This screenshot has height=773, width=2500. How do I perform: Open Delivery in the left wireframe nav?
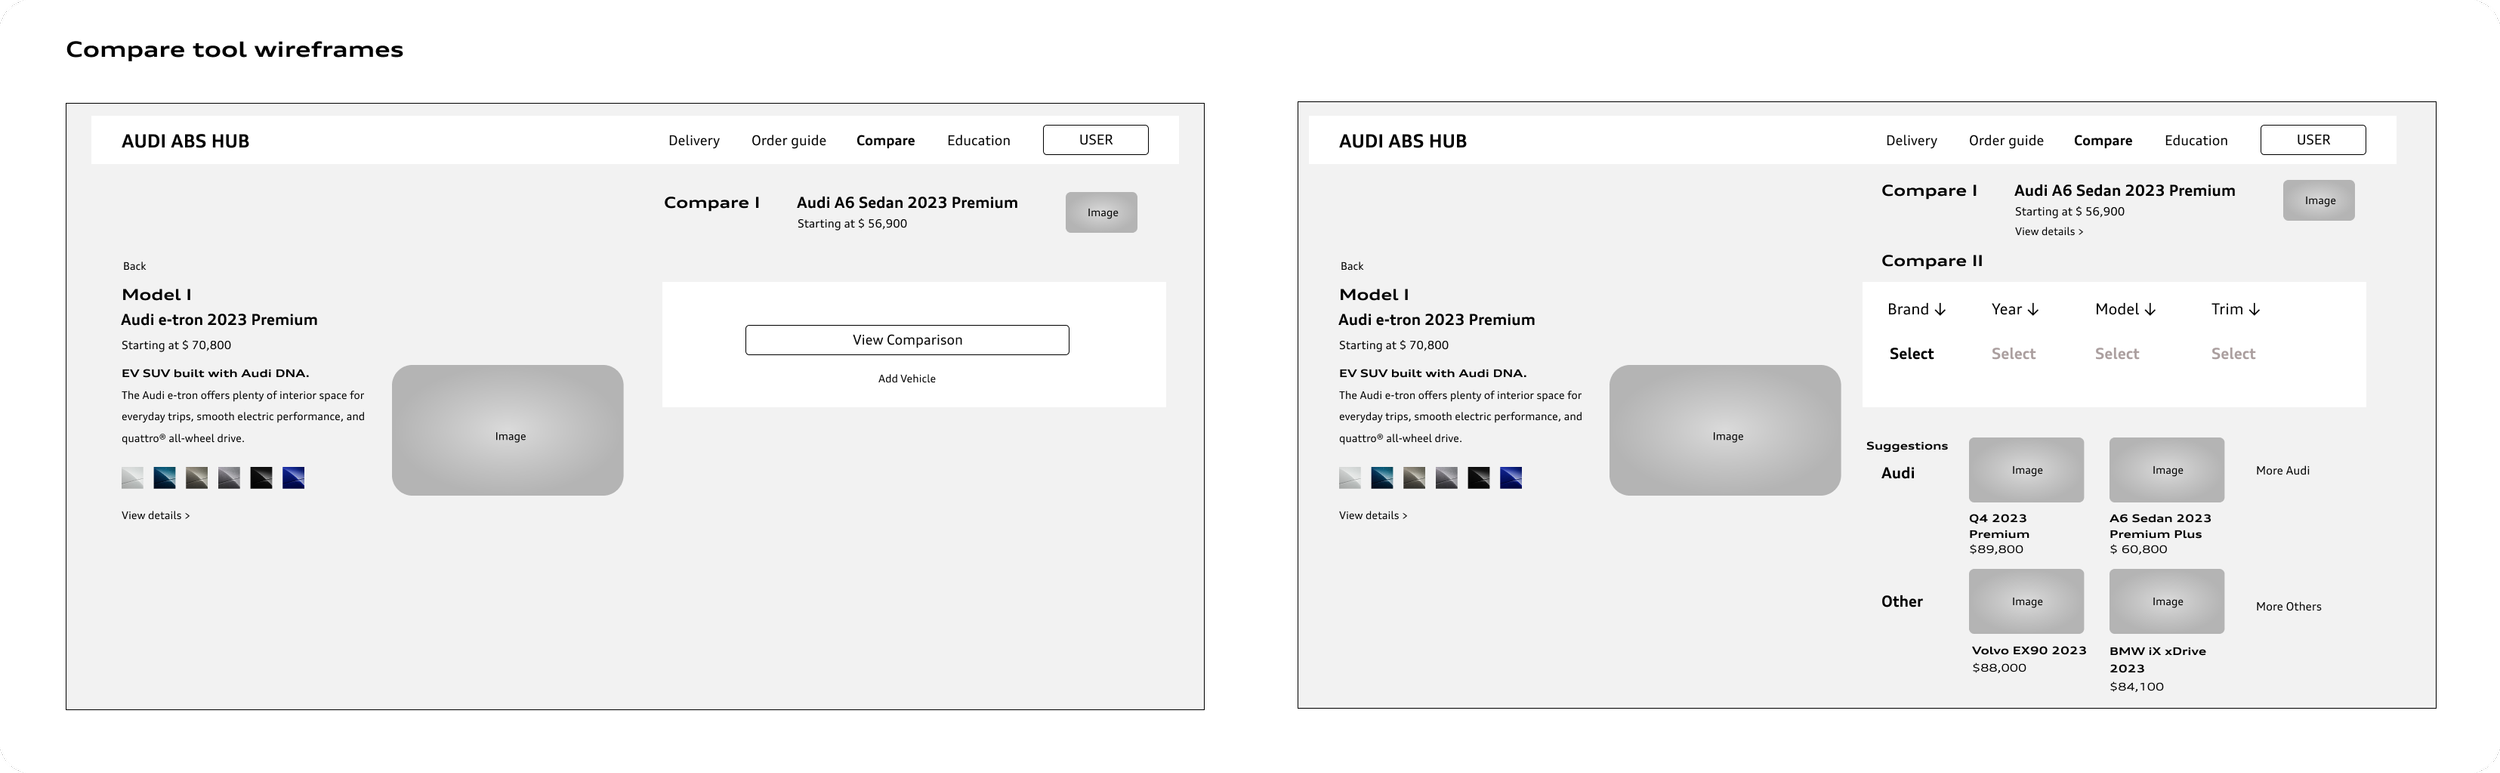click(x=693, y=141)
